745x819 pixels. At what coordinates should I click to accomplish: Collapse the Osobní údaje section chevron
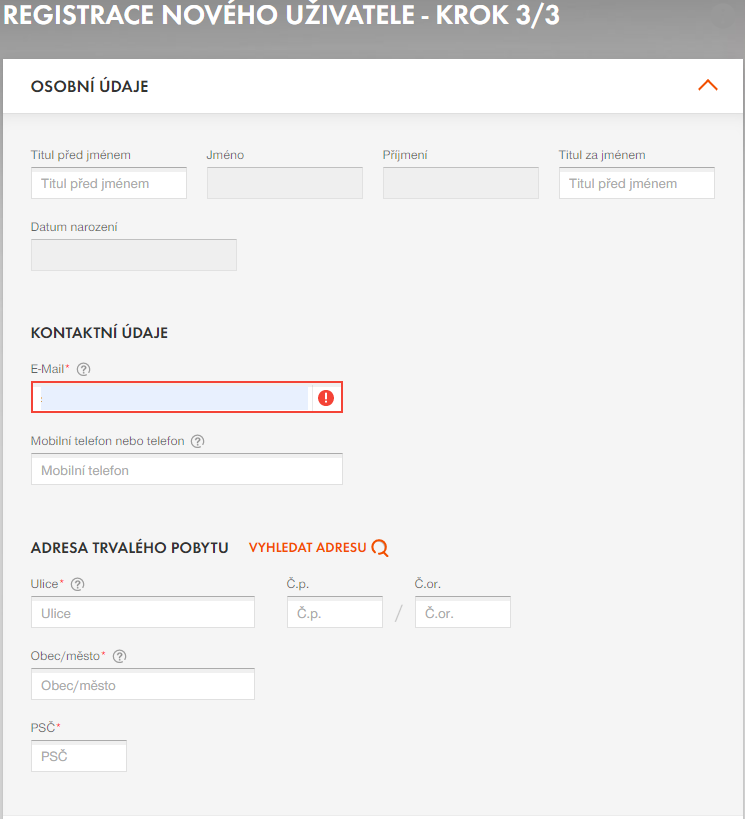pyautogui.click(x=707, y=86)
